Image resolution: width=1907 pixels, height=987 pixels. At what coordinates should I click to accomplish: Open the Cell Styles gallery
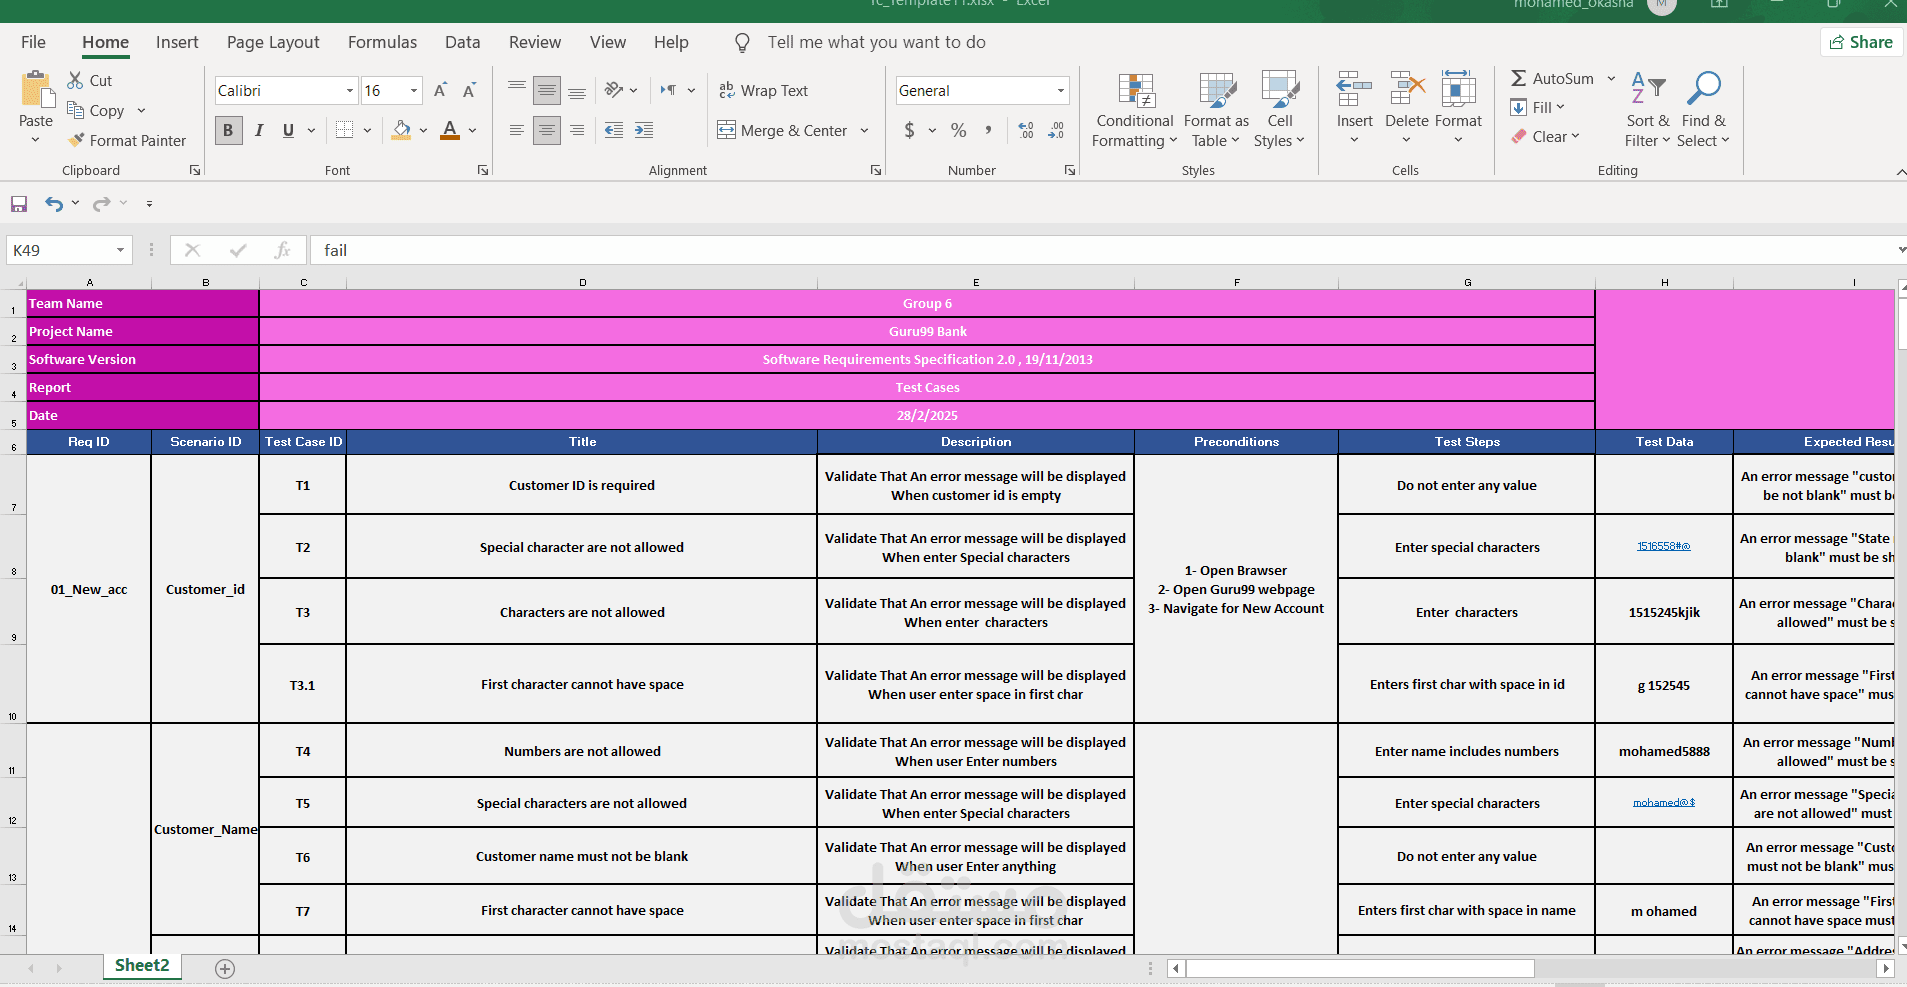click(x=1279, y=110)
